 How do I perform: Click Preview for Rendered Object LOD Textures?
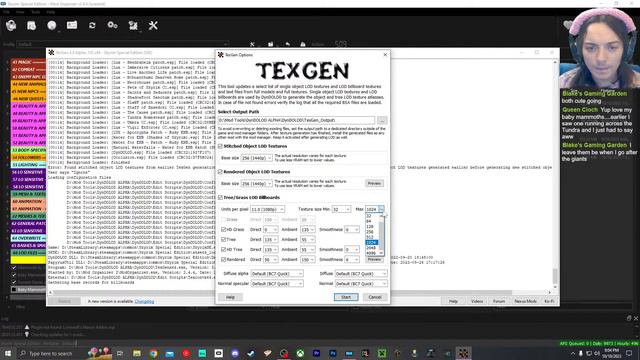374,184
